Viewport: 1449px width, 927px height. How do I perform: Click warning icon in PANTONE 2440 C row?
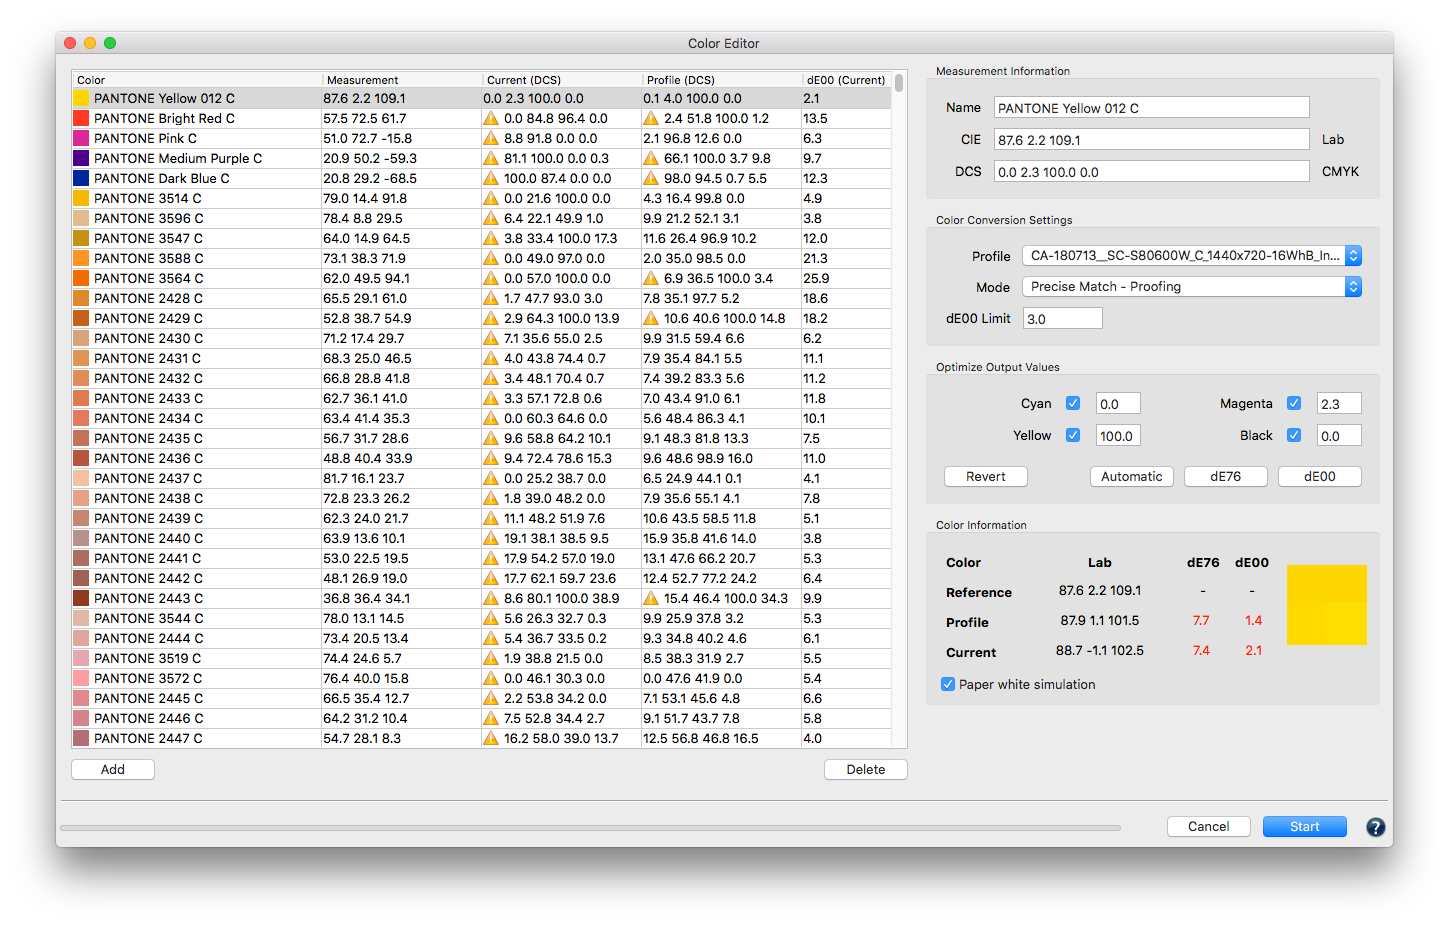pyautogui.click(x=491, y=538)
